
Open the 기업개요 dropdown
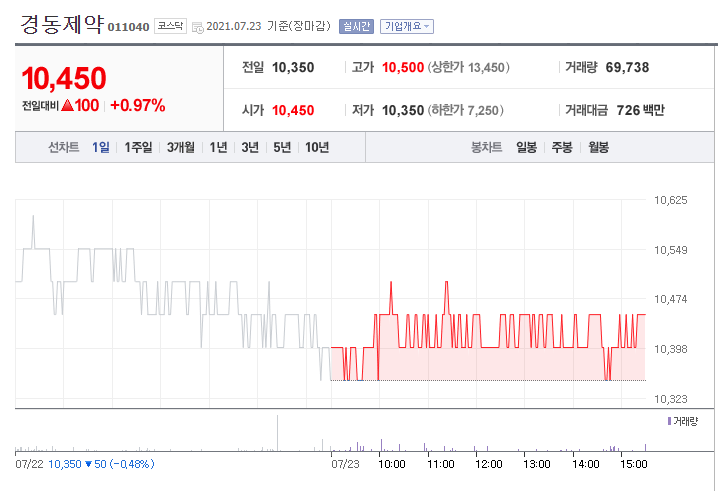[407, 27]
